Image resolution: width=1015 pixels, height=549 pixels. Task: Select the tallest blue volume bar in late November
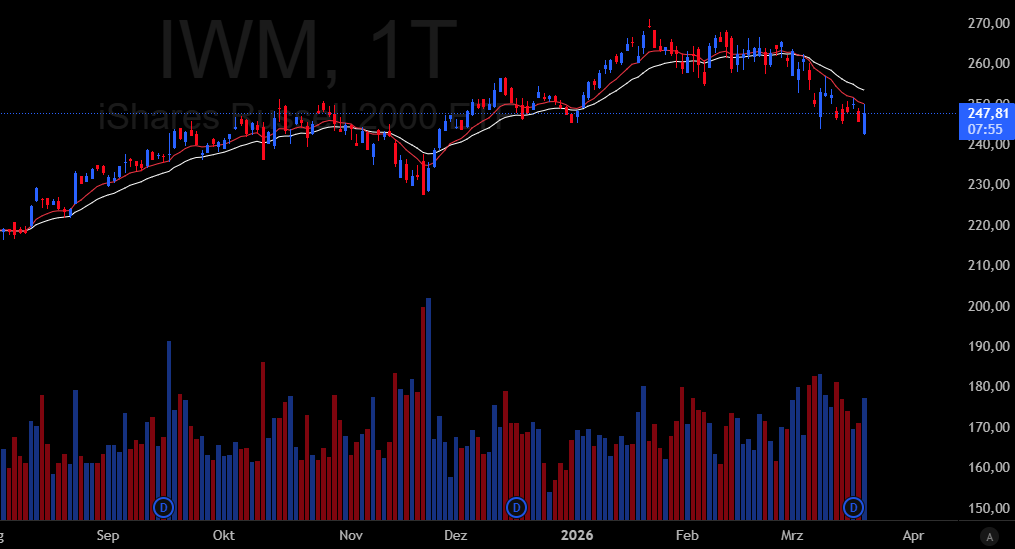[x=429, y=409]
